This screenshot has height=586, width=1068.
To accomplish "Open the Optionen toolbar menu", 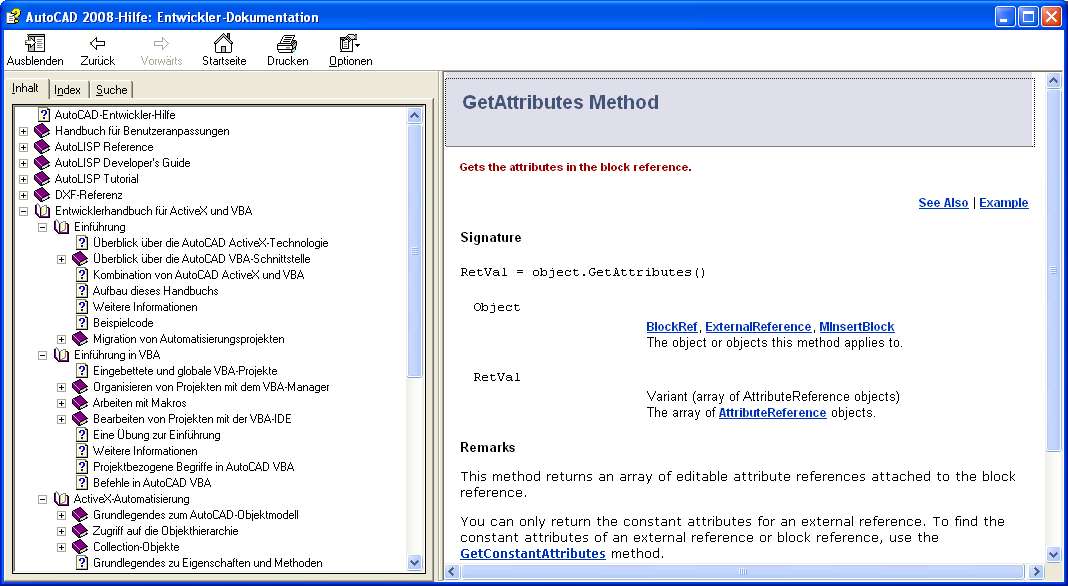I will tap(349, 44).
